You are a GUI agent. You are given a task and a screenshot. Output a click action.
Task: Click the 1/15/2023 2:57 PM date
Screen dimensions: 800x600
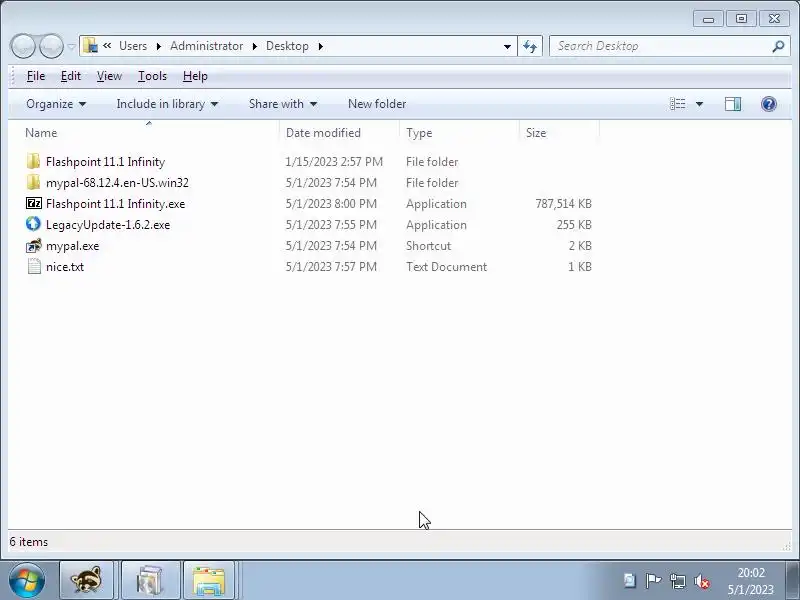334,162
